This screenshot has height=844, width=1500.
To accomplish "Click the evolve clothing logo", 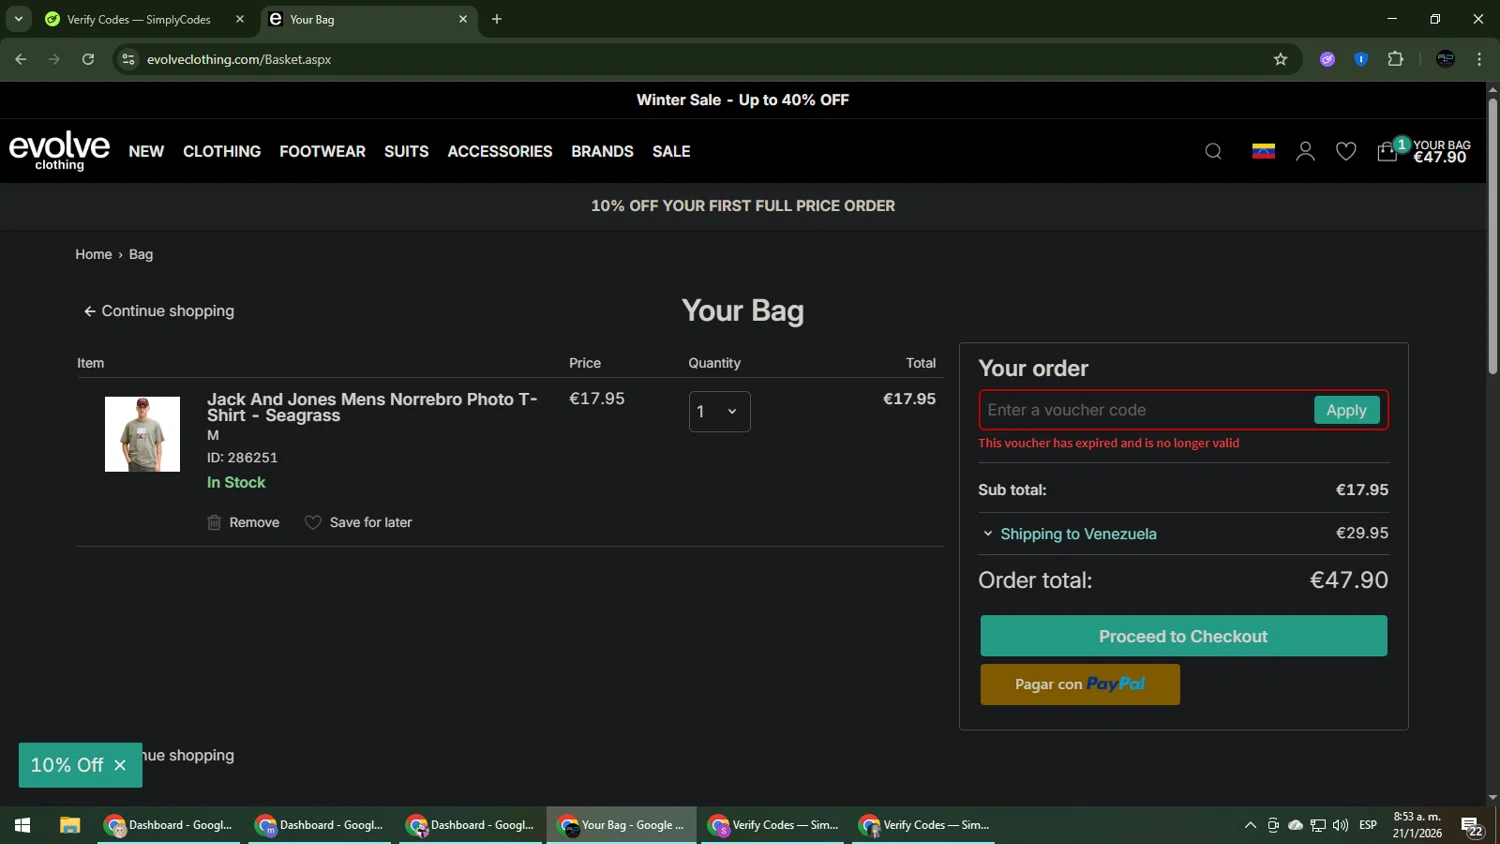I will click(x=59, y=151).
